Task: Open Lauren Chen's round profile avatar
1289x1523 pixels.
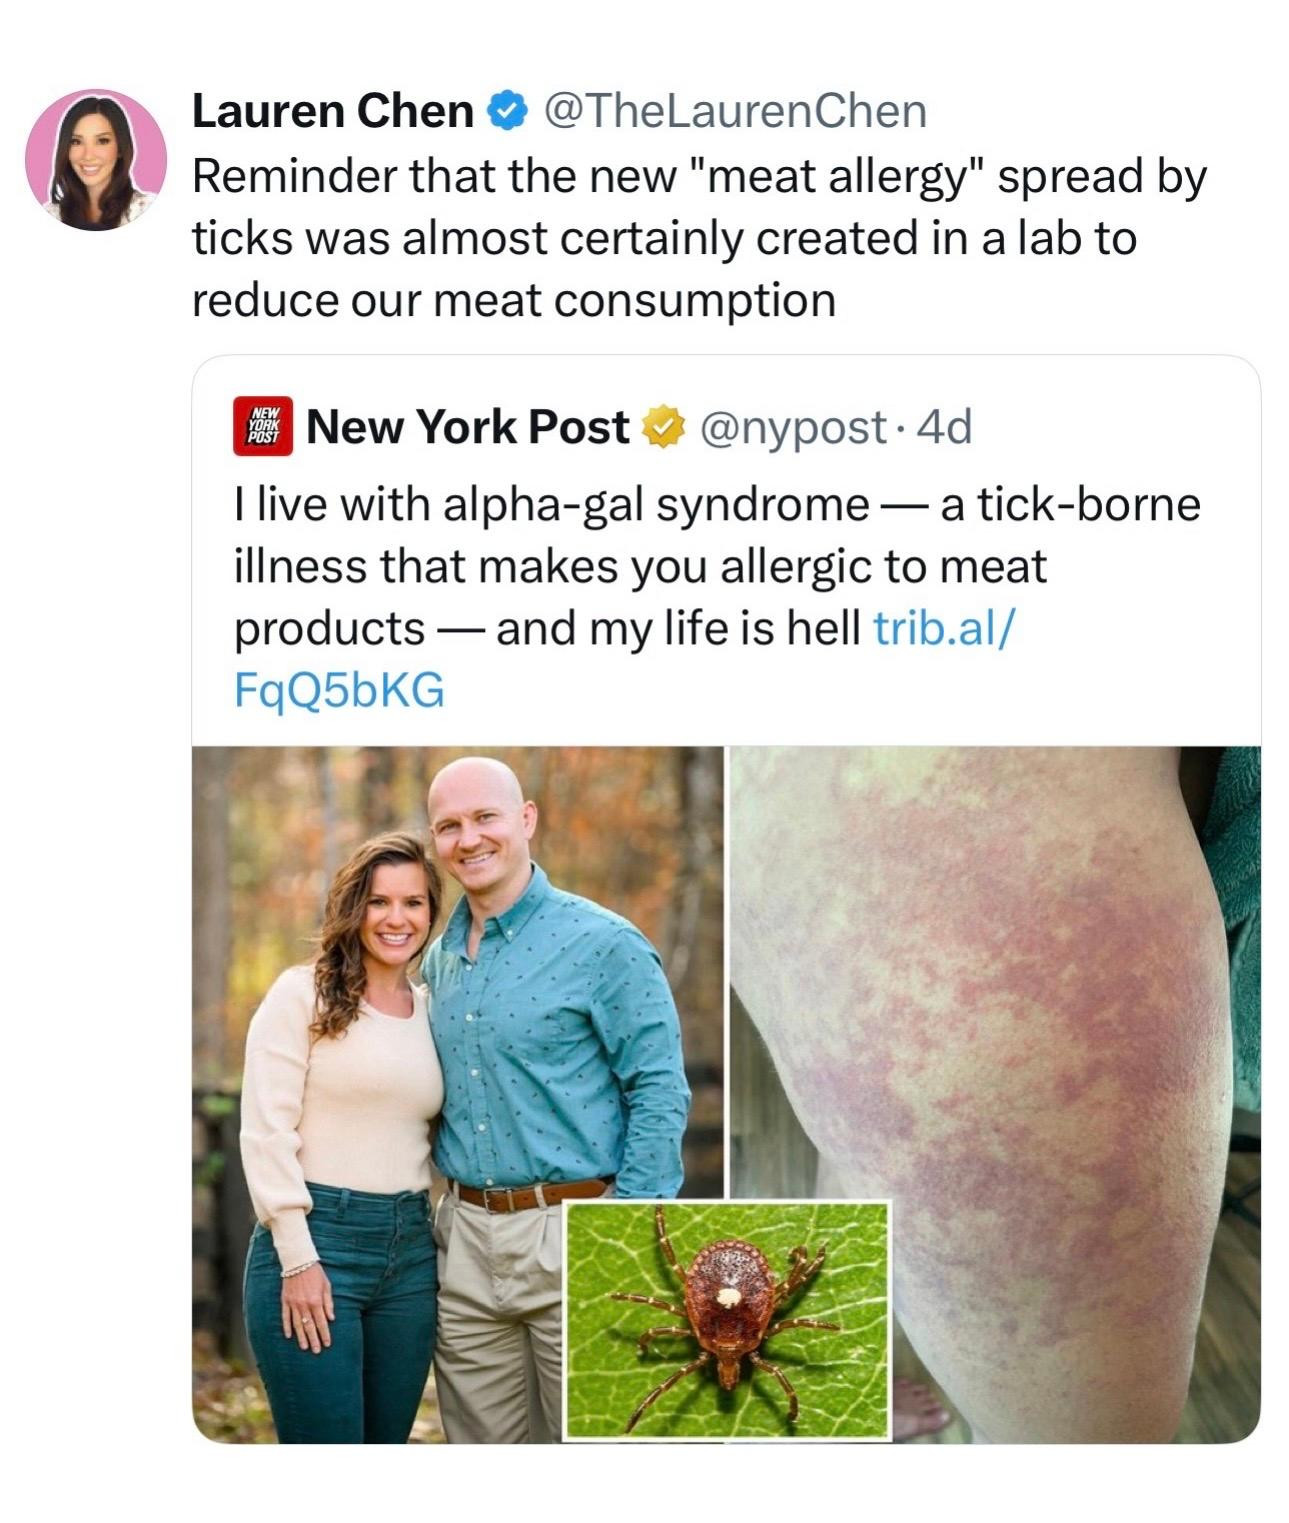Action: (96, 160)
